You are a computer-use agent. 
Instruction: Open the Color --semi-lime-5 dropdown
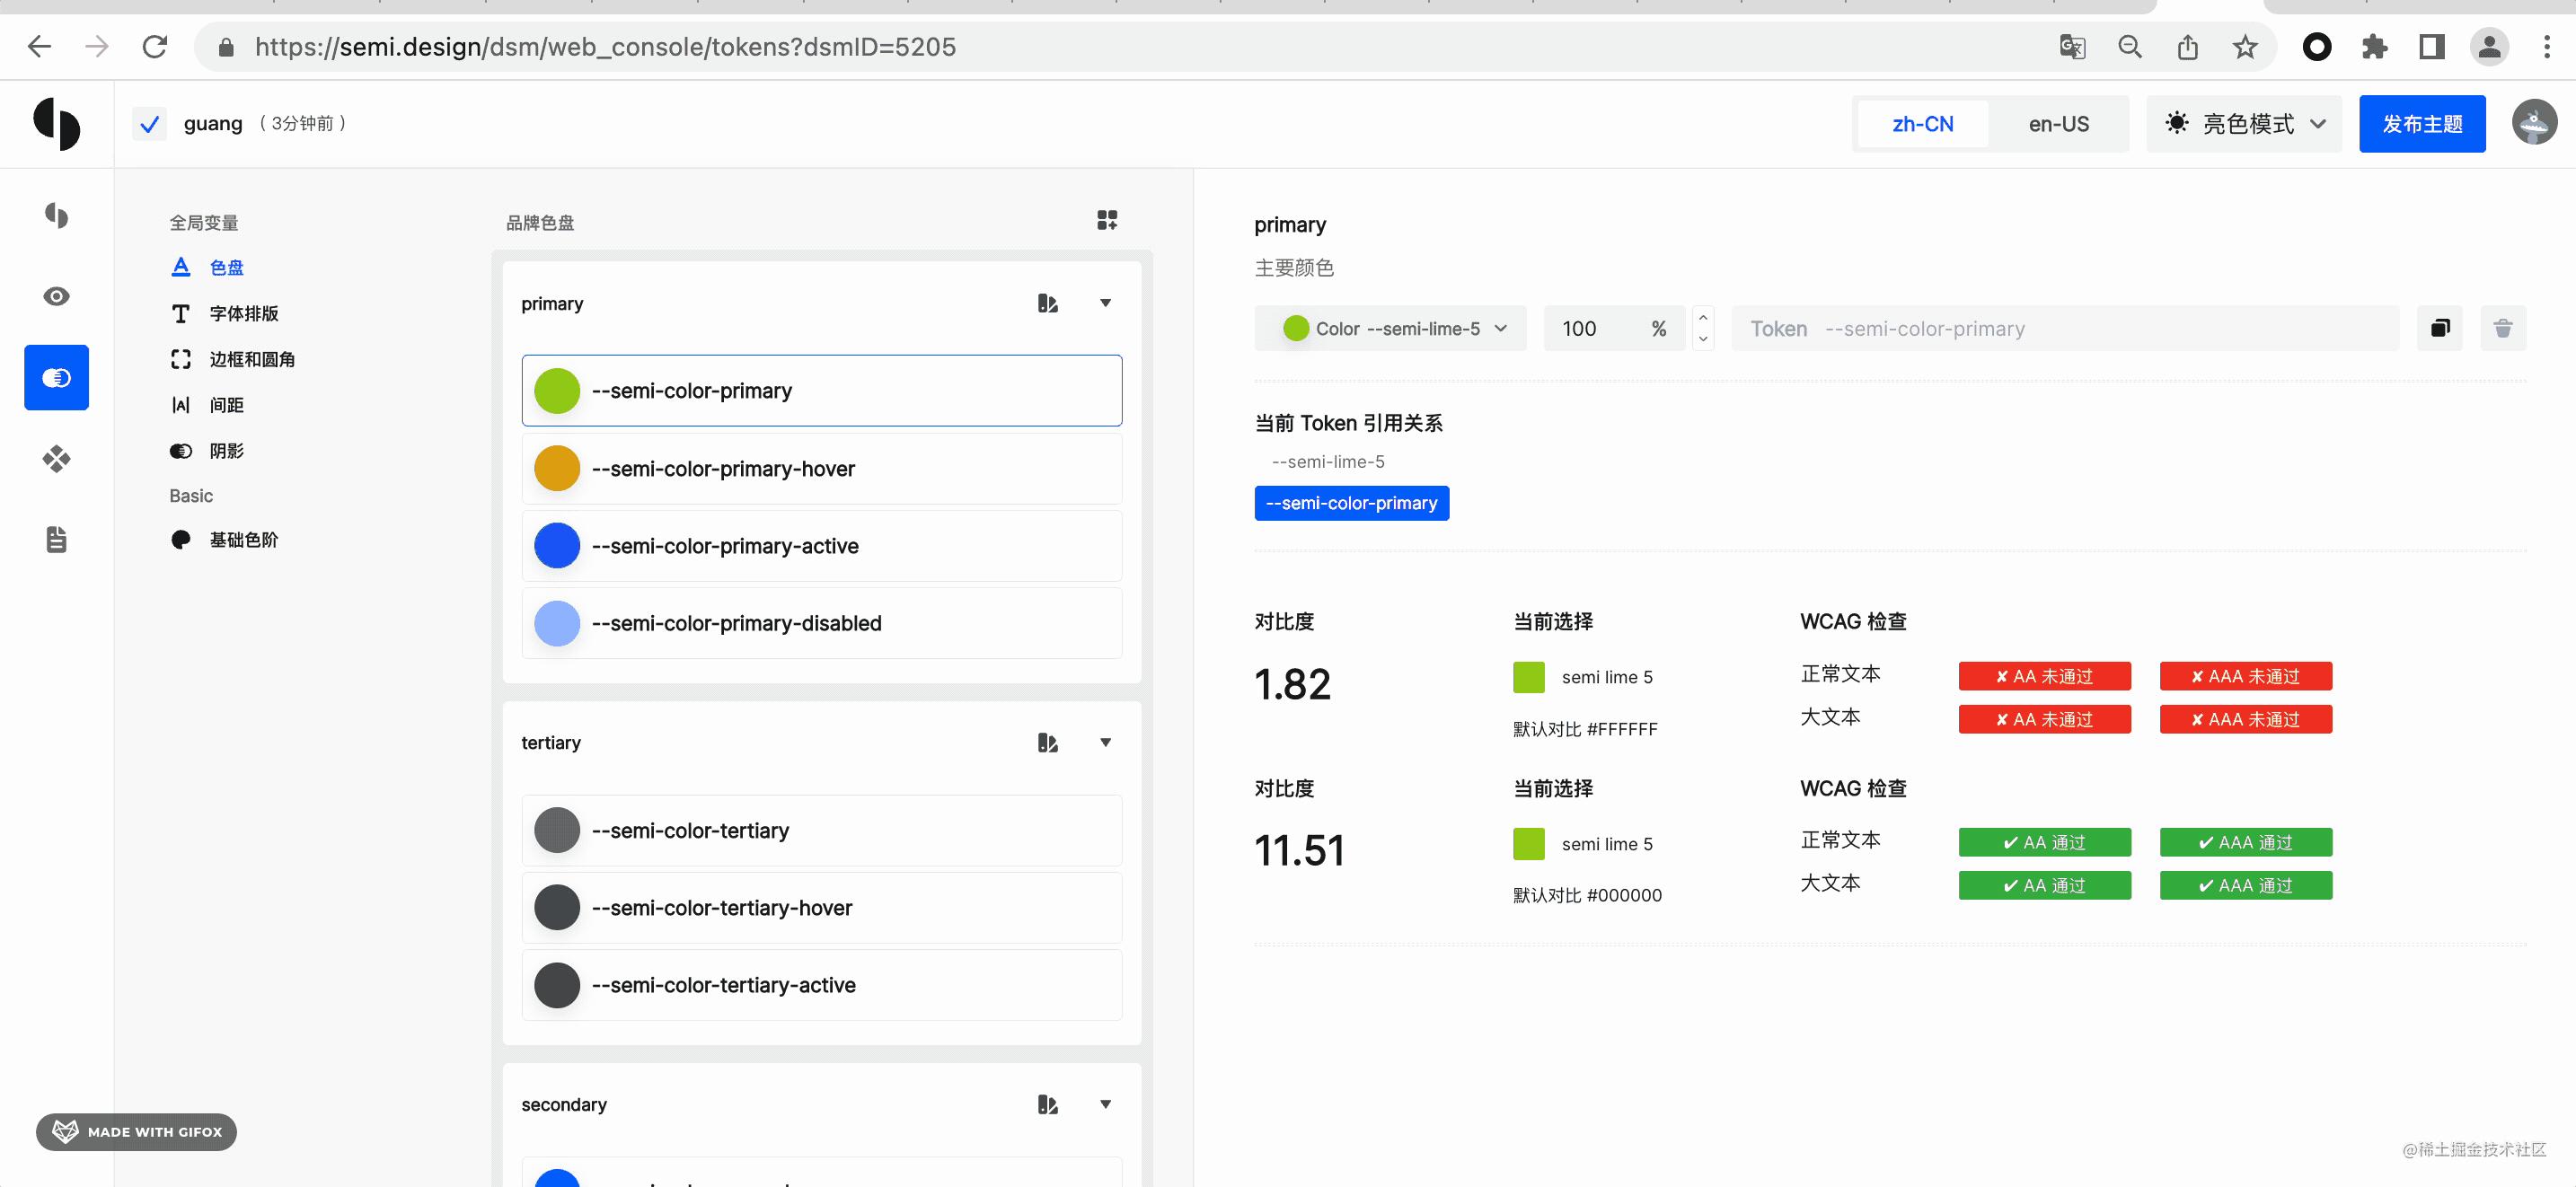pyautogui.click(x=1390, y=328)
